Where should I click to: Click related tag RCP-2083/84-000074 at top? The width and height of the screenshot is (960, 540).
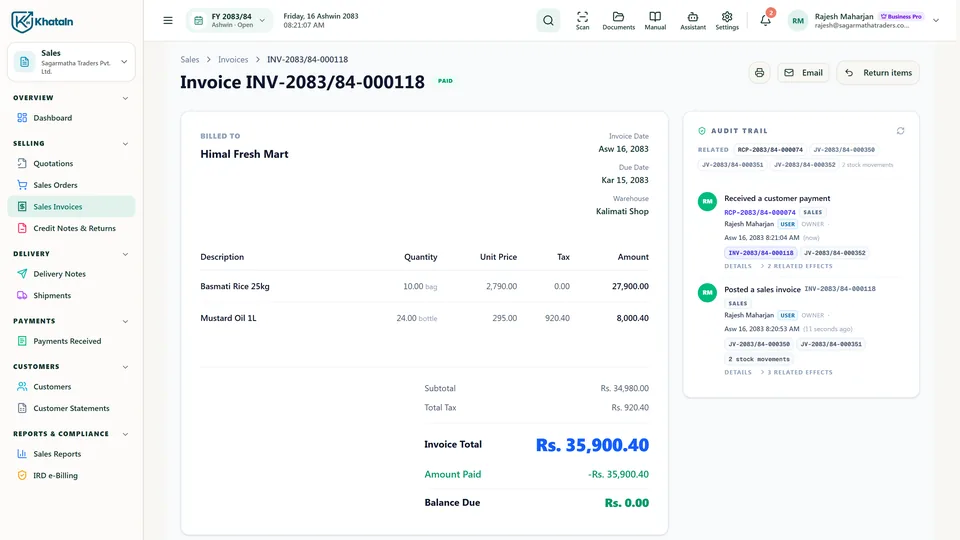770,149
